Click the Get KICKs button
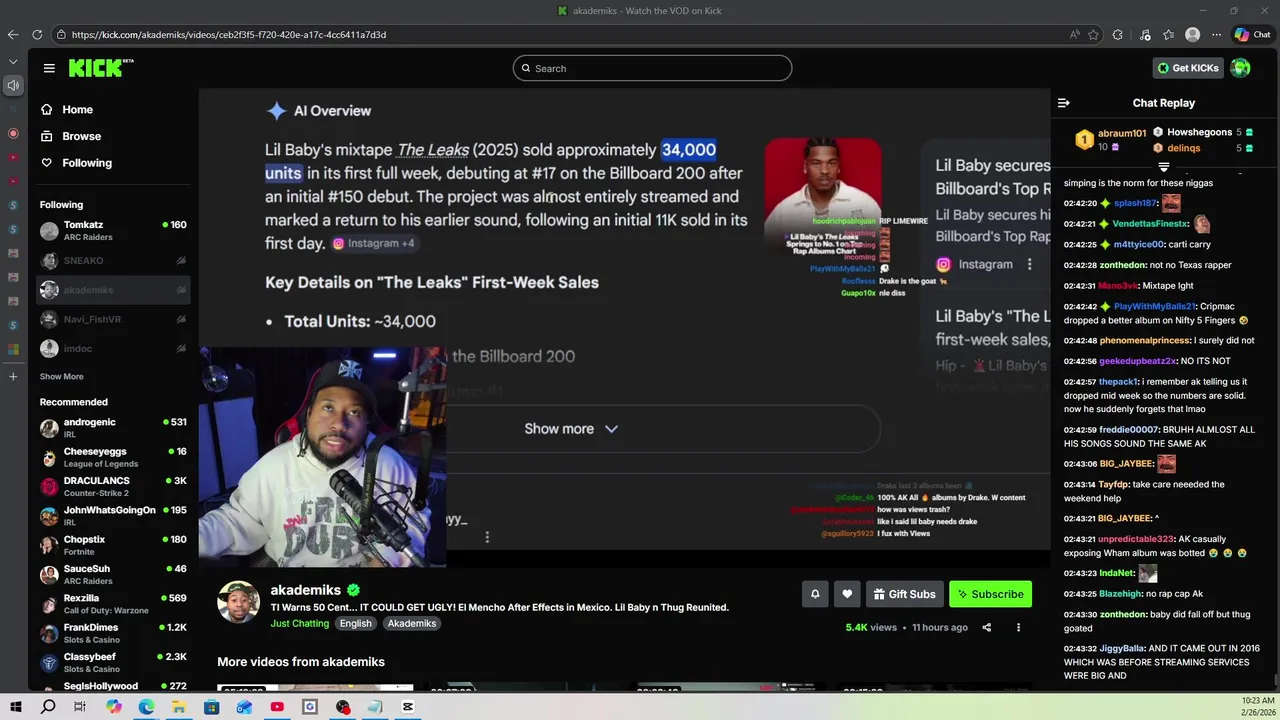This screenshot has height=720, width=1280. (1188, 68)
